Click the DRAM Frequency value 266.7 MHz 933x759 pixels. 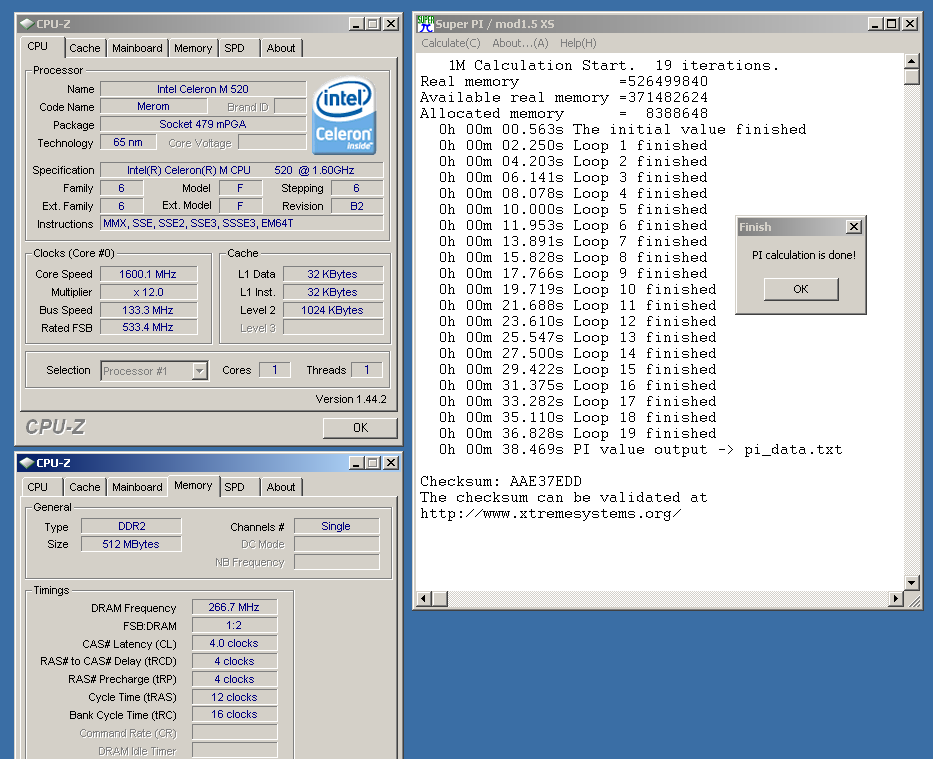pyautogui.click(x=234, y=607)
